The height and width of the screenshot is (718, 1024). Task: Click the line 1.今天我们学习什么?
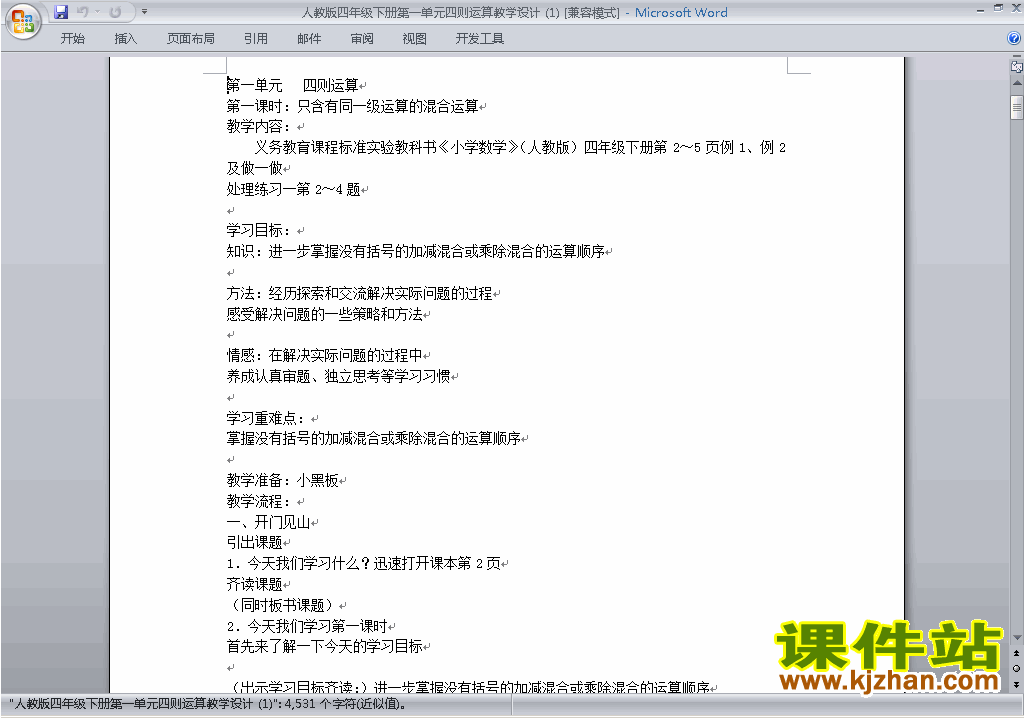coord(364,564)
